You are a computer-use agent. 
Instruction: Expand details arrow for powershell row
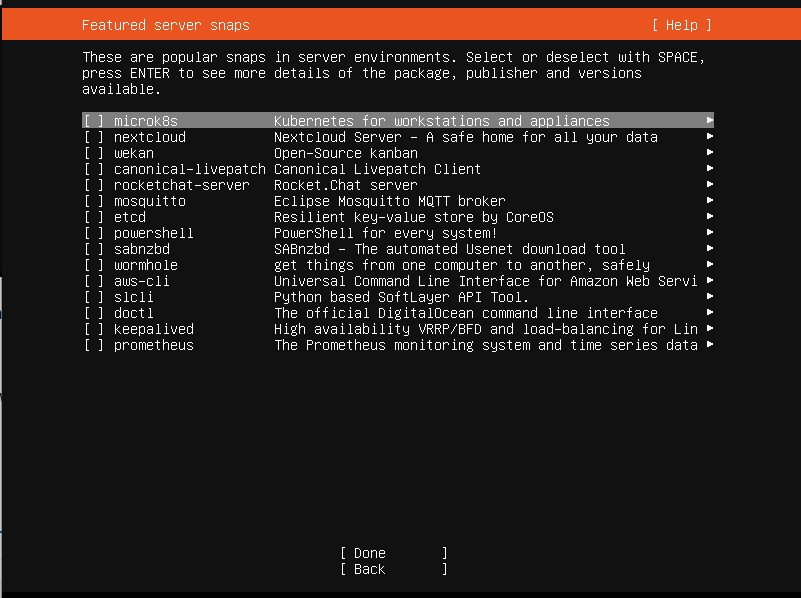click(710, 232)
